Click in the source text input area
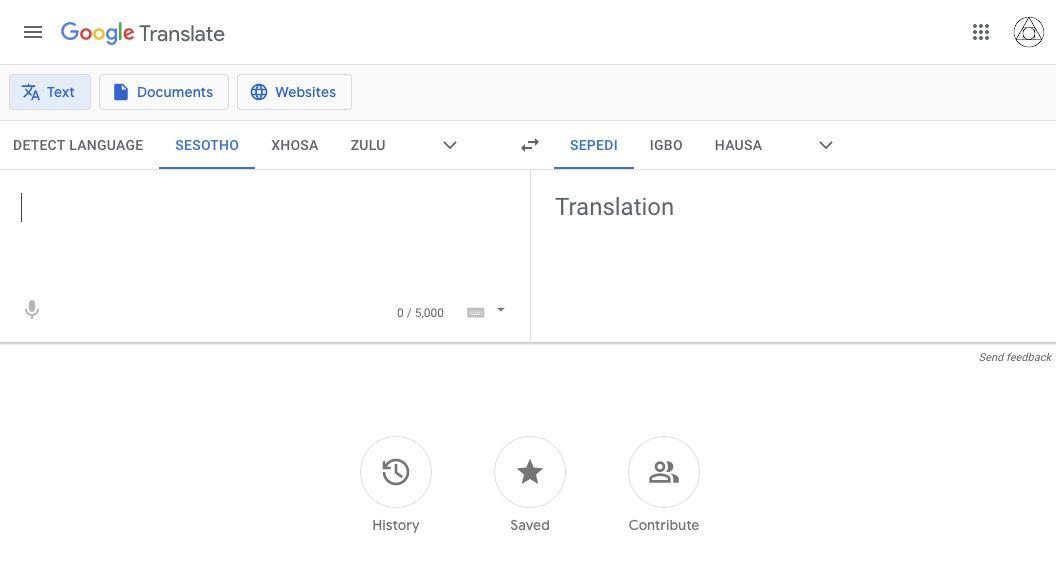 265,240
